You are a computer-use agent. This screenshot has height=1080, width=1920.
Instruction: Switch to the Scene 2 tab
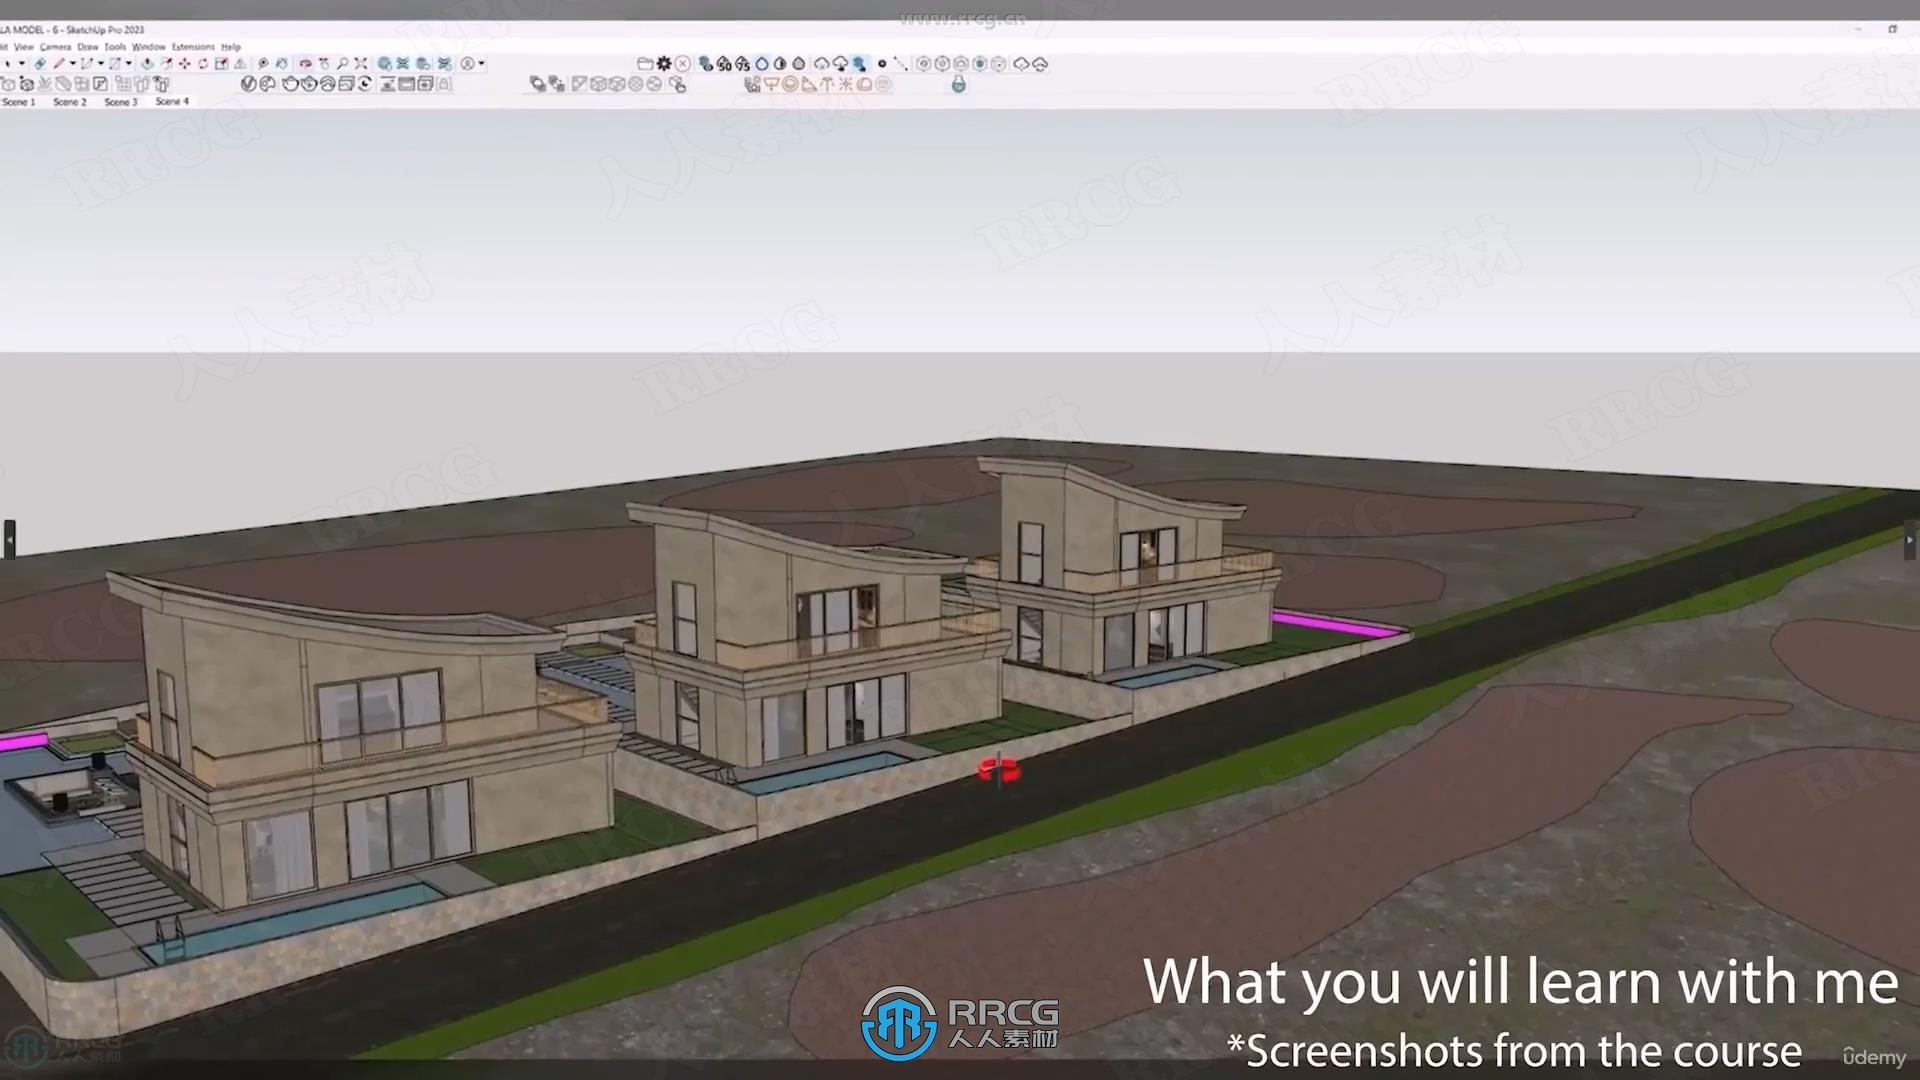point(69,102)
